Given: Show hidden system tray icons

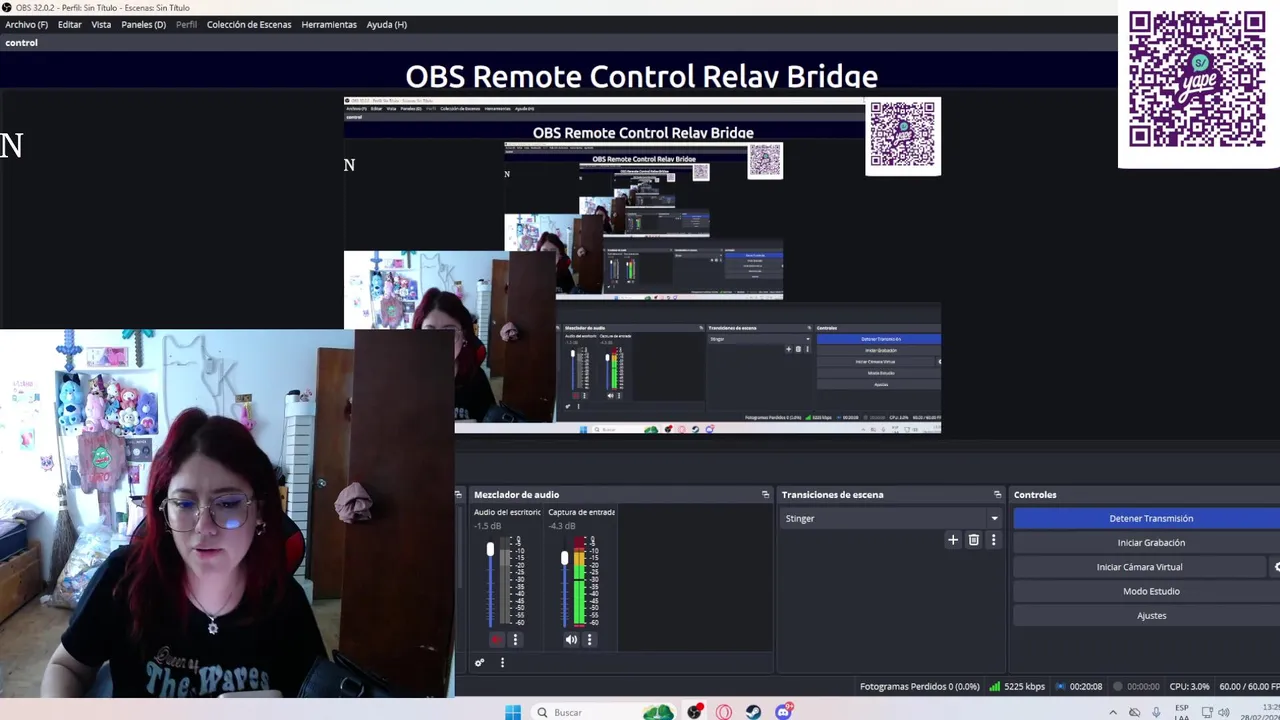Looking at the screenshot, I should click(x=1113, y=712).
